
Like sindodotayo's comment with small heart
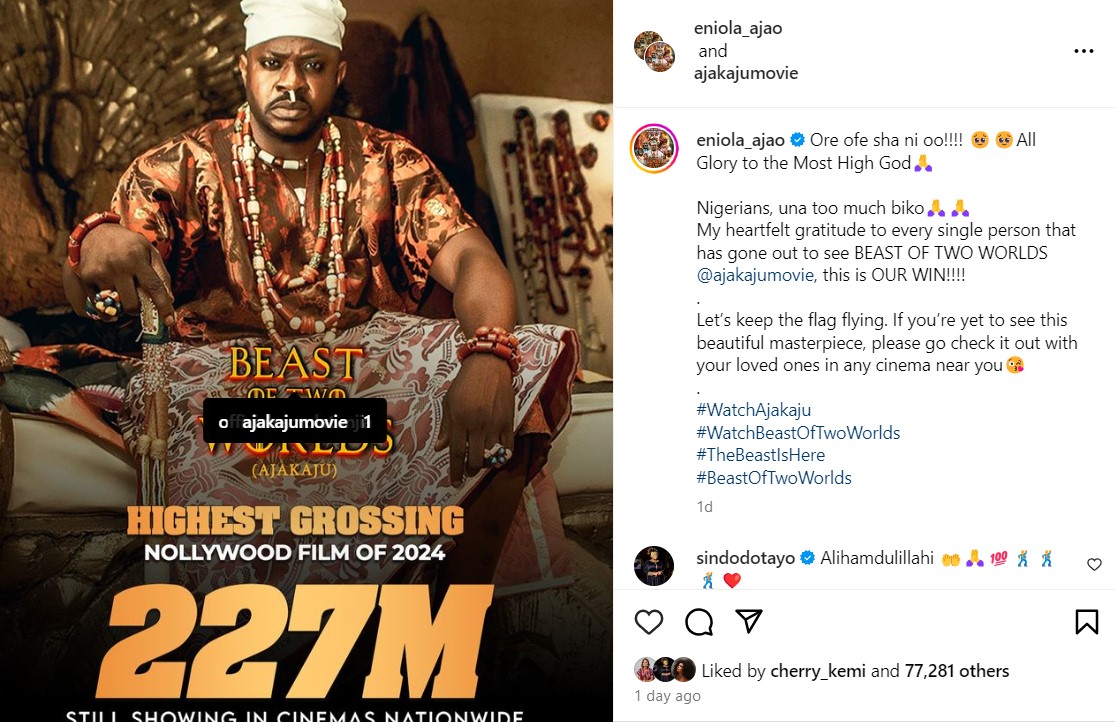pos(1094,564)
